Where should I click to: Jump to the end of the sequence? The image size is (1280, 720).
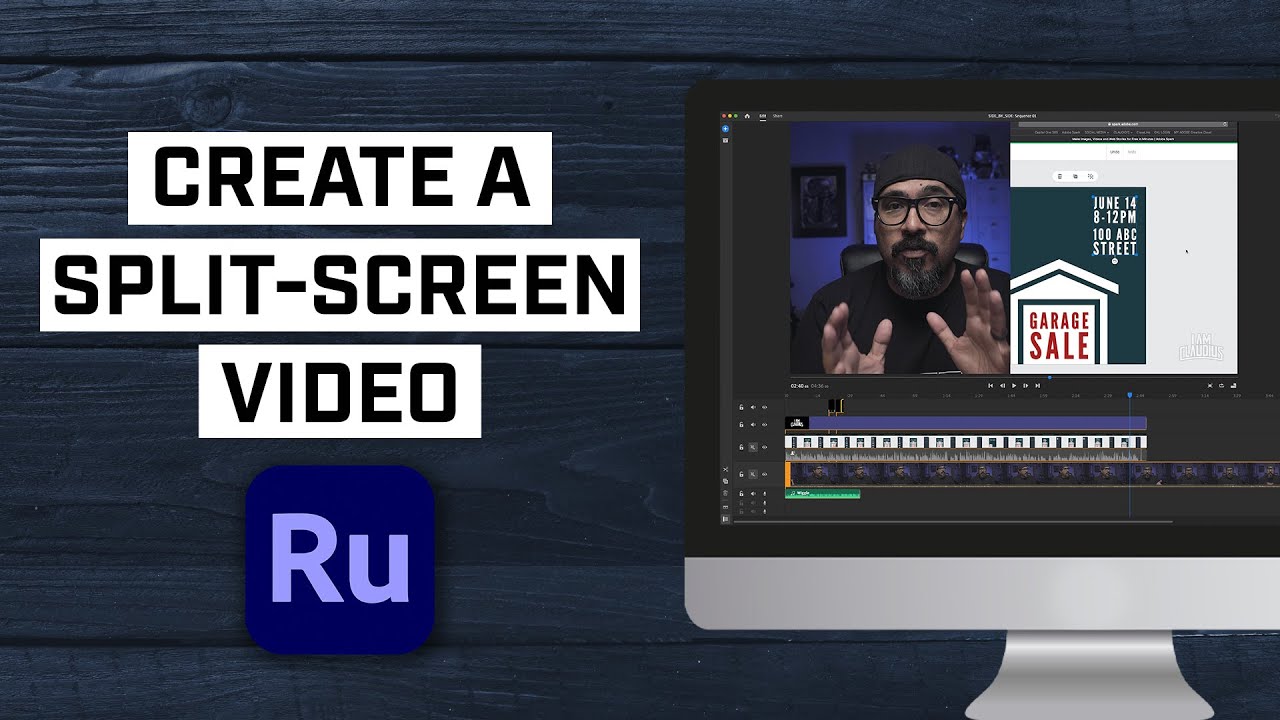coord(1037,385)
